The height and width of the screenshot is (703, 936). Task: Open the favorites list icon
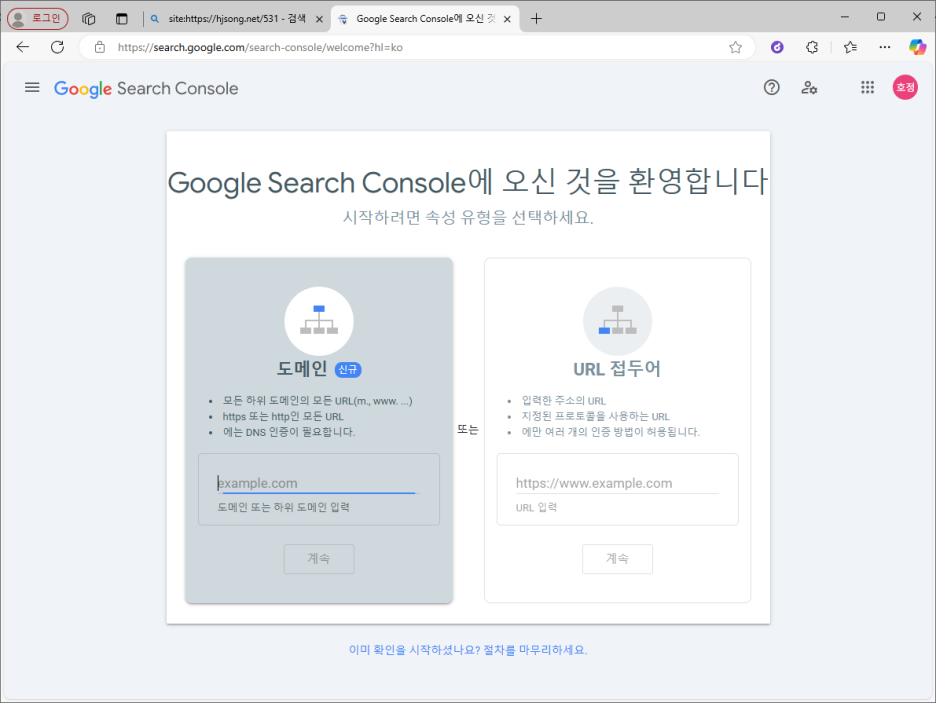851,47
